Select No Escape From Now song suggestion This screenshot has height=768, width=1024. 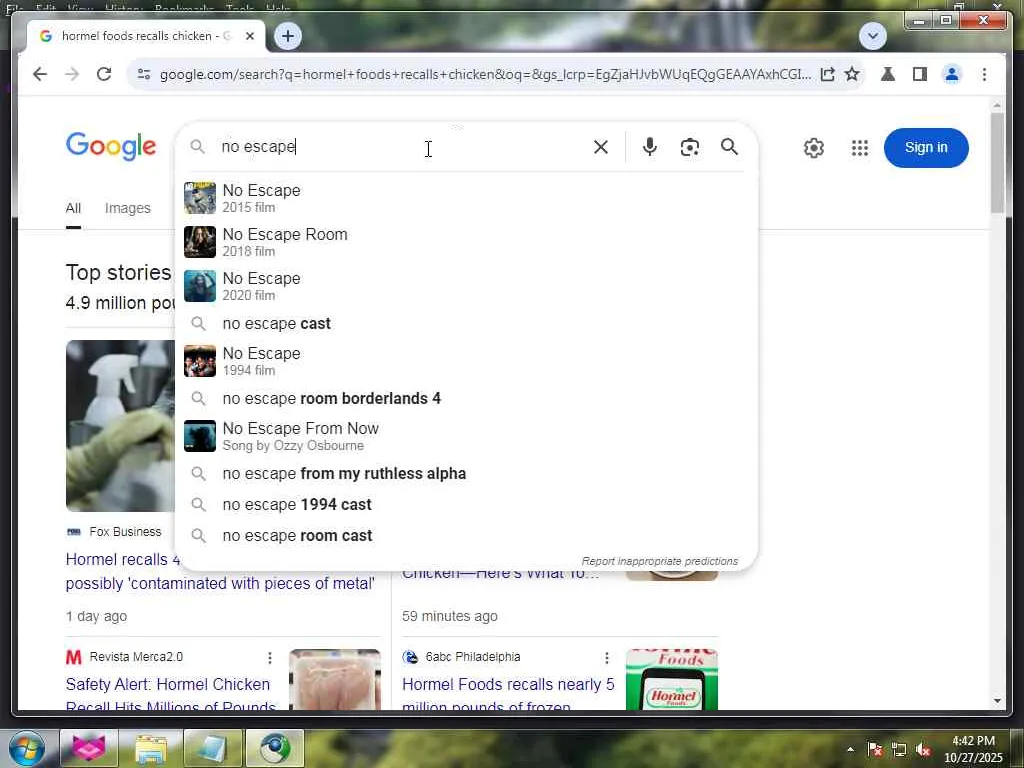466,436
